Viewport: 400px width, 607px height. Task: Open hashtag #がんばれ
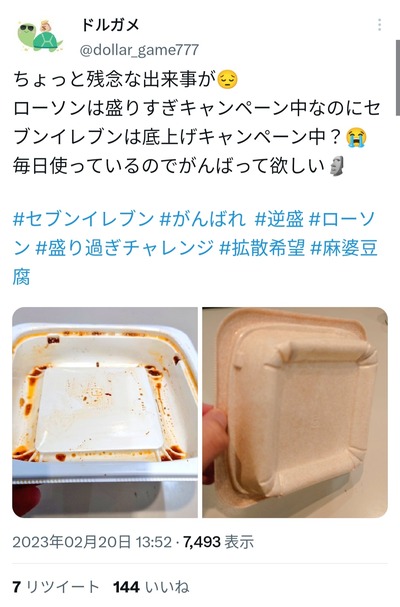(x=203, y=219)
